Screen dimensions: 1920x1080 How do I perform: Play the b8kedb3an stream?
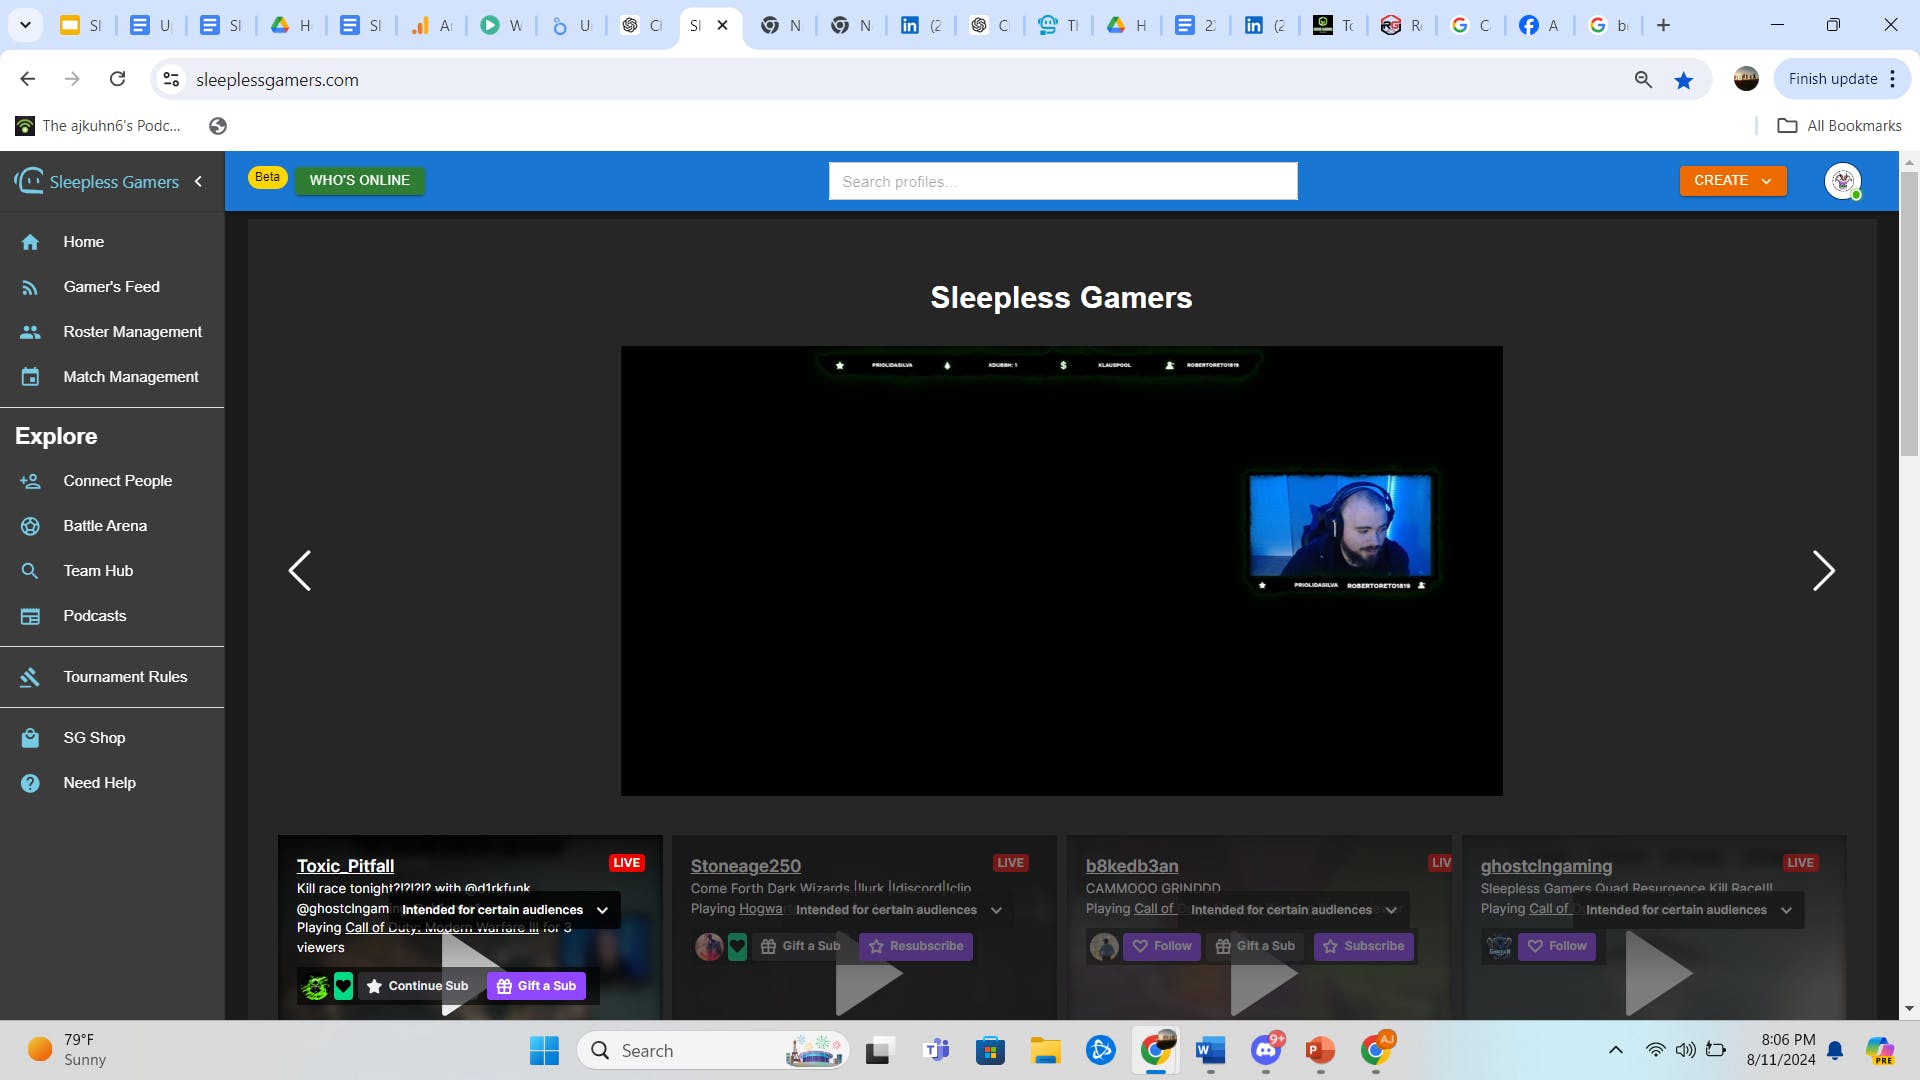(x=1263, y=975)
